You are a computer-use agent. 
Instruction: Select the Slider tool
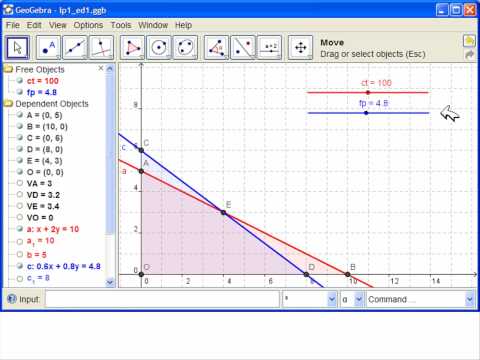(x=270, y=48)
